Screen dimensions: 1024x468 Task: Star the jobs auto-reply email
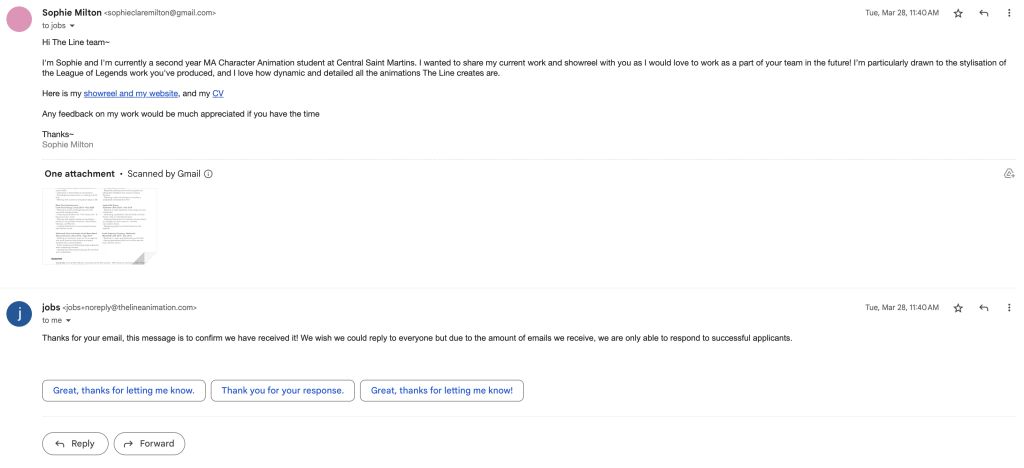[958, 308]
